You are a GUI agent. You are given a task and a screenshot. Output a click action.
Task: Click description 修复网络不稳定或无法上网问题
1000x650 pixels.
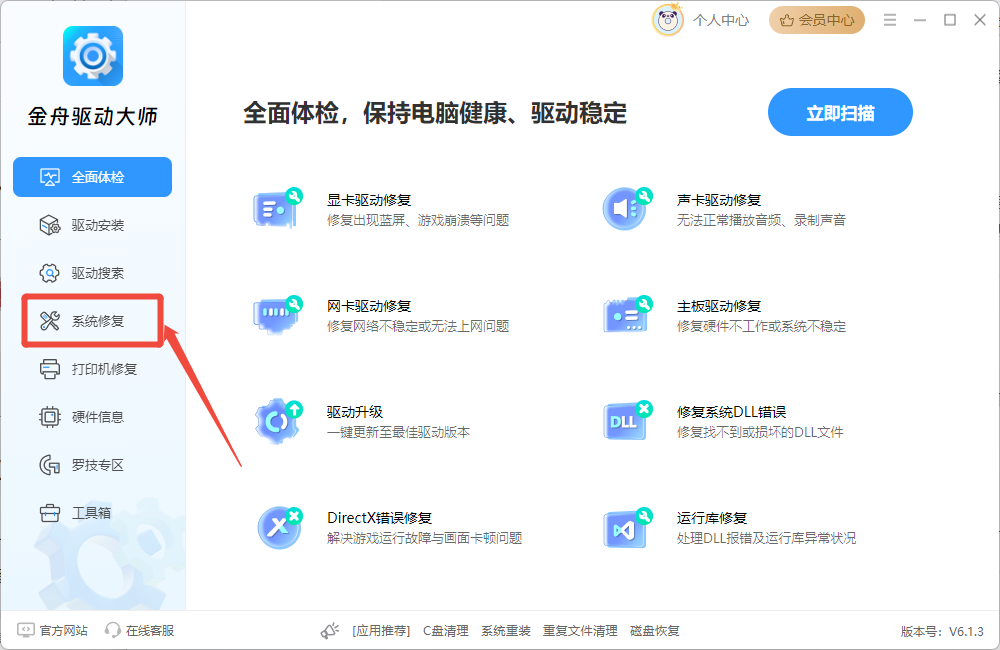pos(418,326)
